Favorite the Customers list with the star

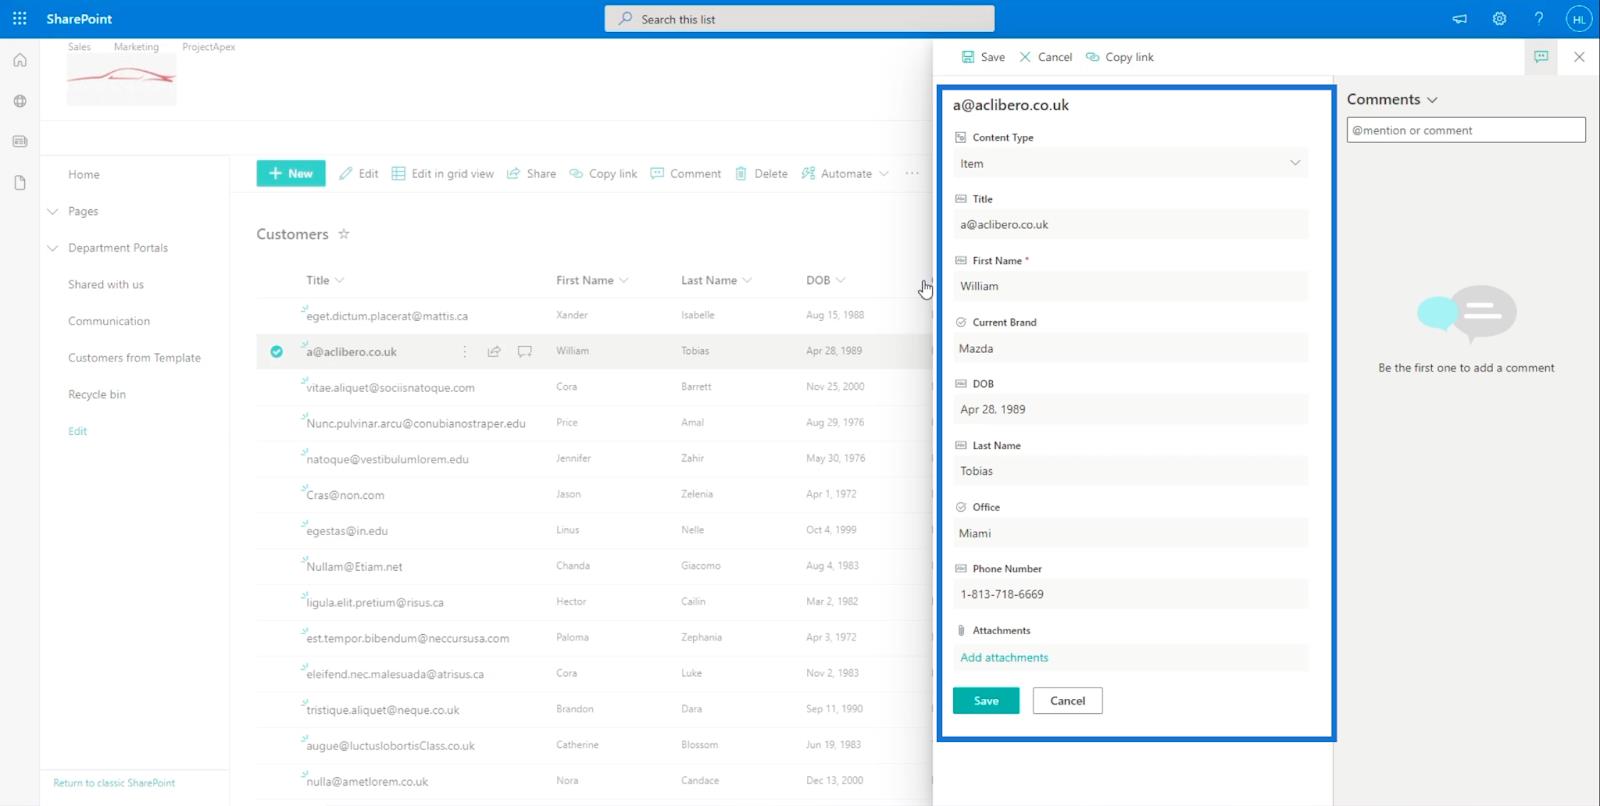(344, 234)
